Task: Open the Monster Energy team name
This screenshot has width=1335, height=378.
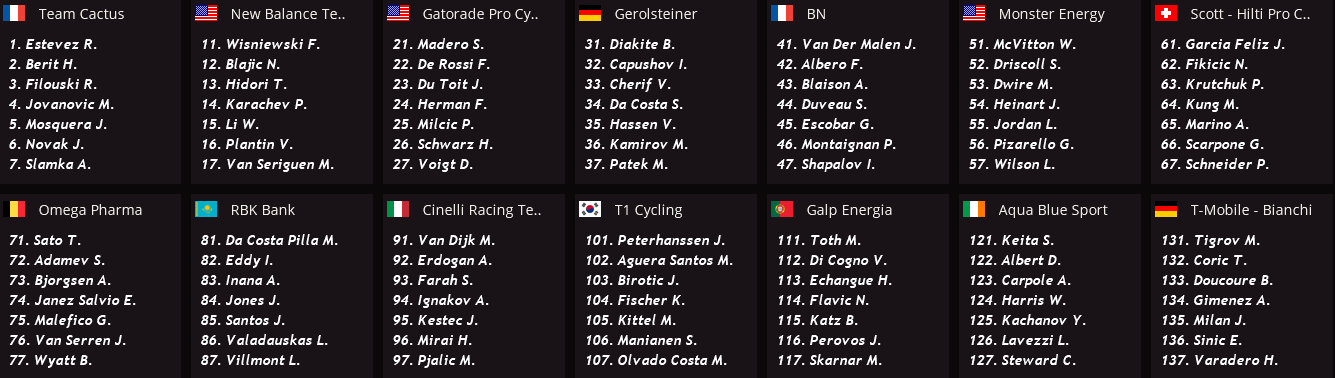Action: pos(1051,15)
